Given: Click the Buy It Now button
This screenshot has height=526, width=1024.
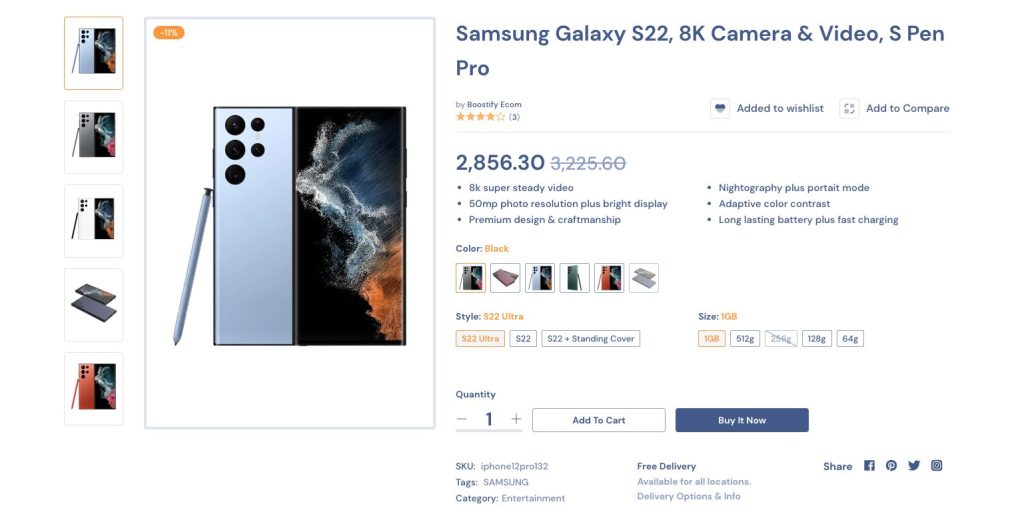Looking at the screenshot, I should [x=742, y=420].
